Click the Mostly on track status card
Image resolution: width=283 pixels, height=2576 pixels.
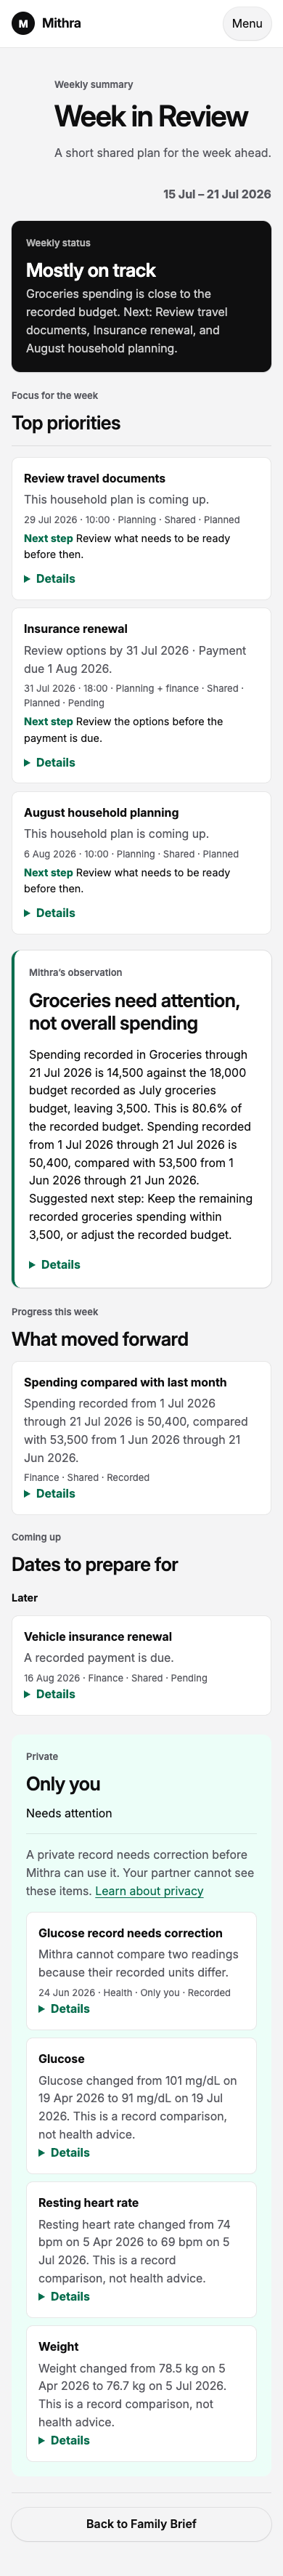tap(141, 296)
